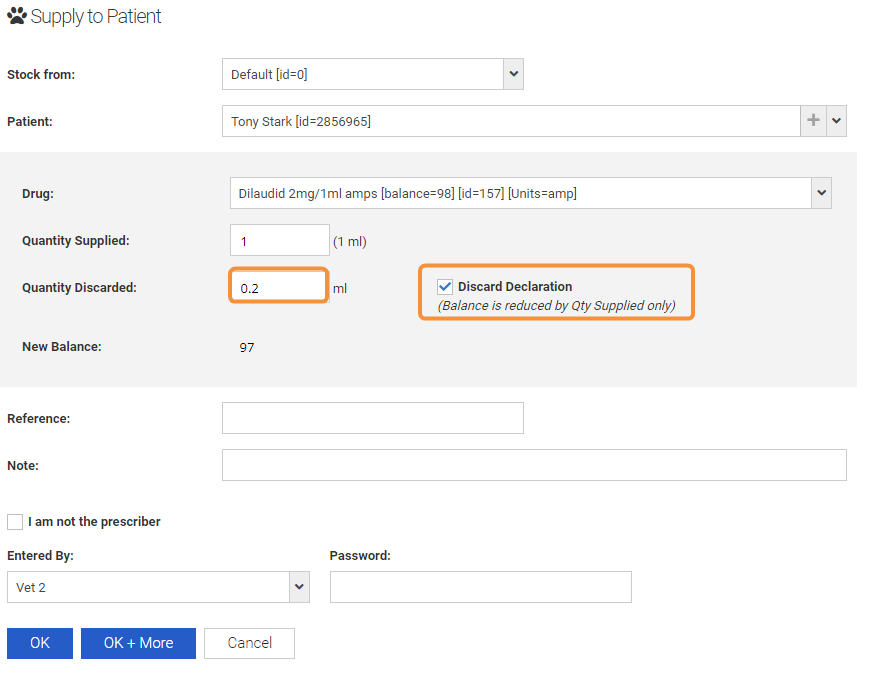Click the OK + More button

[x=138, y=643]
